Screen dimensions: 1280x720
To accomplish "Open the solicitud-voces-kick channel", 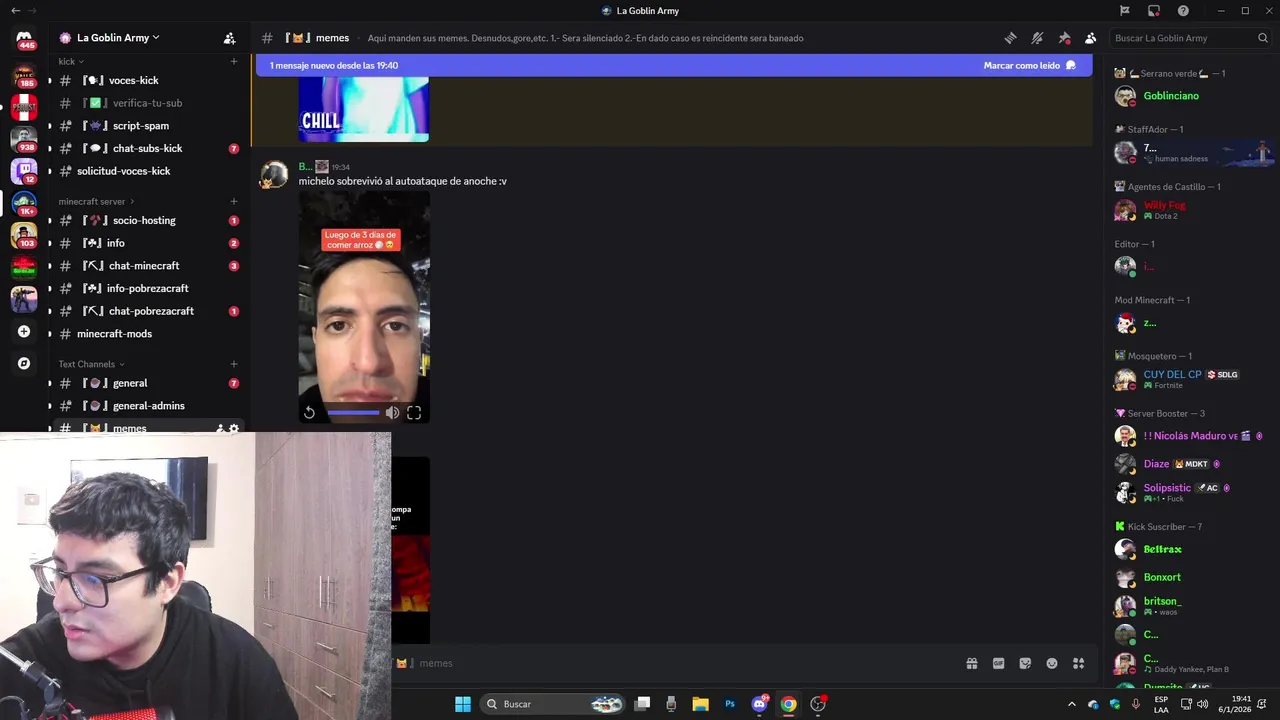I will [x=147, y=171].
